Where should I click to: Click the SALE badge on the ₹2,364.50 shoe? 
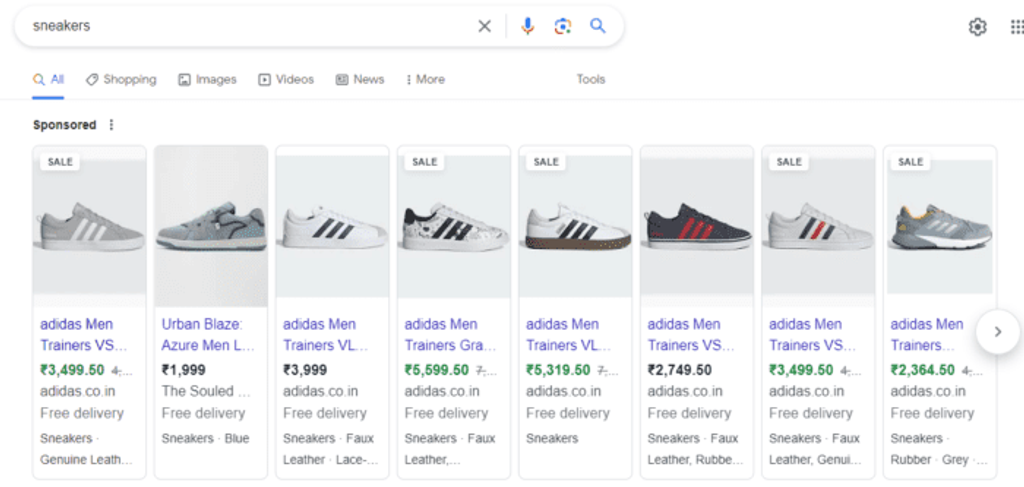pos(910,162)
